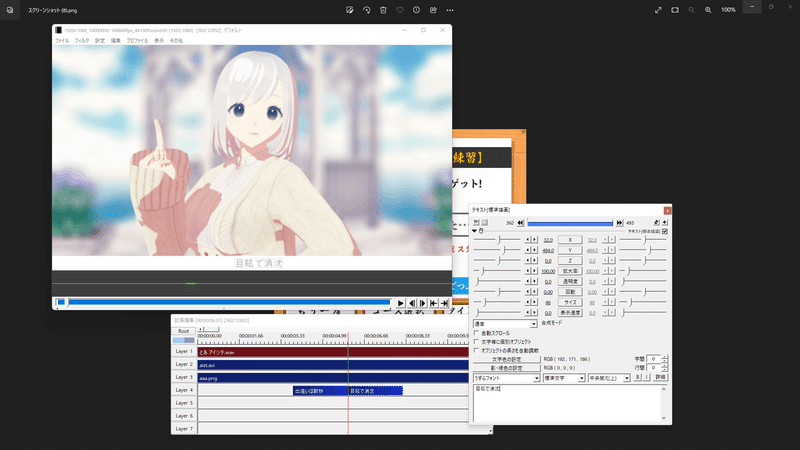Open the three-dot more menu in Photos
The width and height of the screenshot is (800, 450).
pos(449,10)
